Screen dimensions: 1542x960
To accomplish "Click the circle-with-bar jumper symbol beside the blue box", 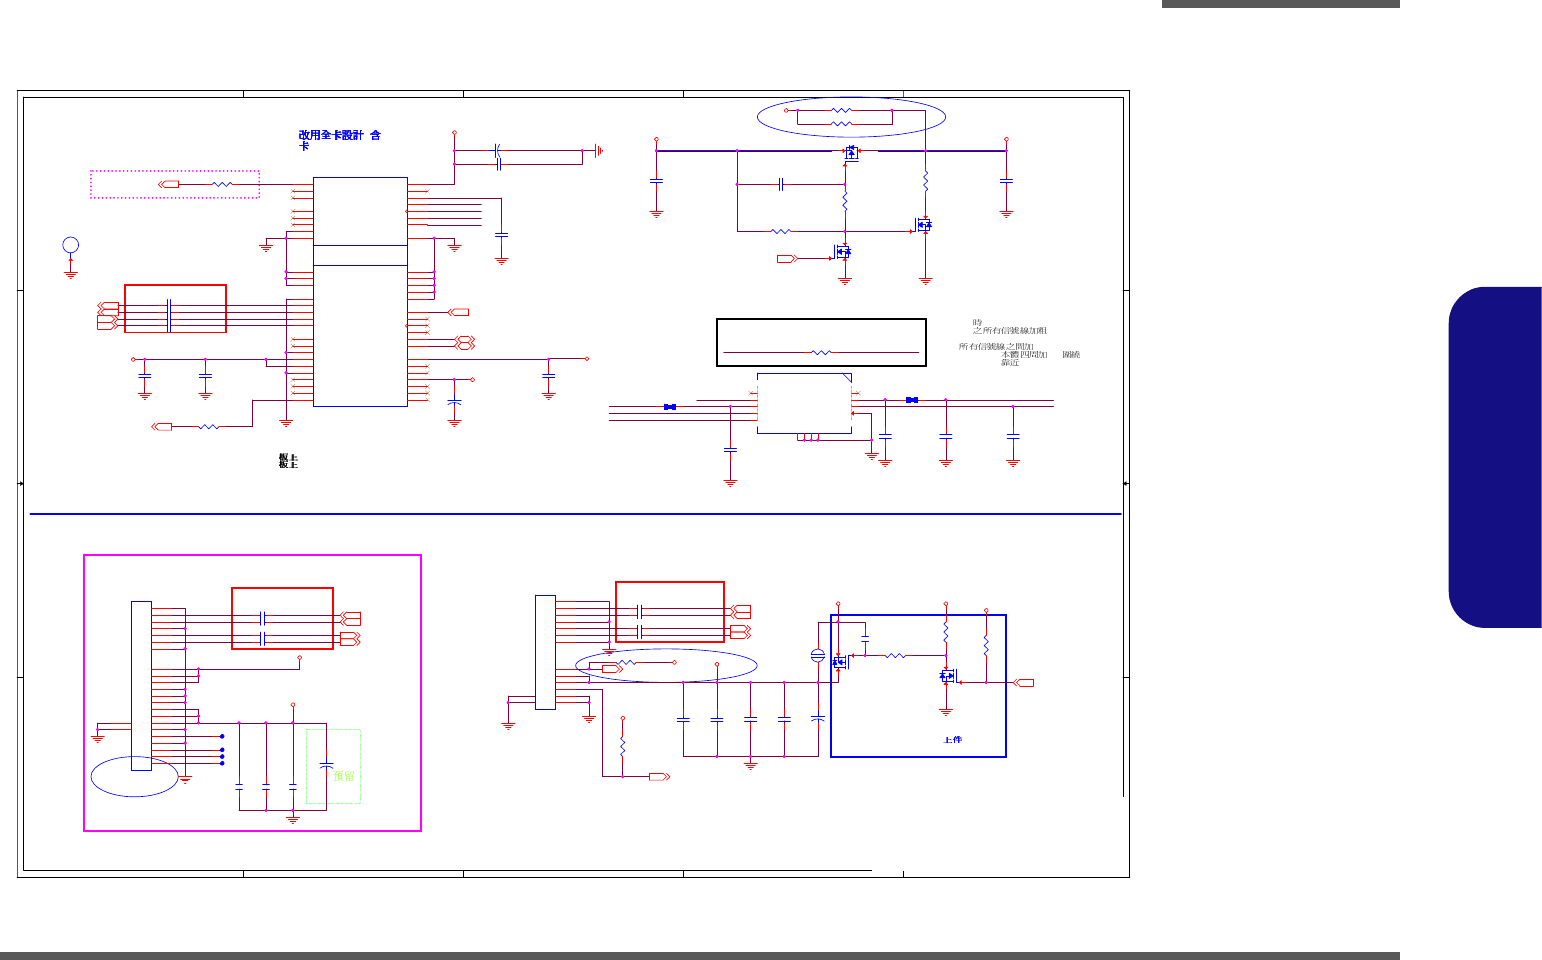I will pyautogui.click(x=818, y=656).
